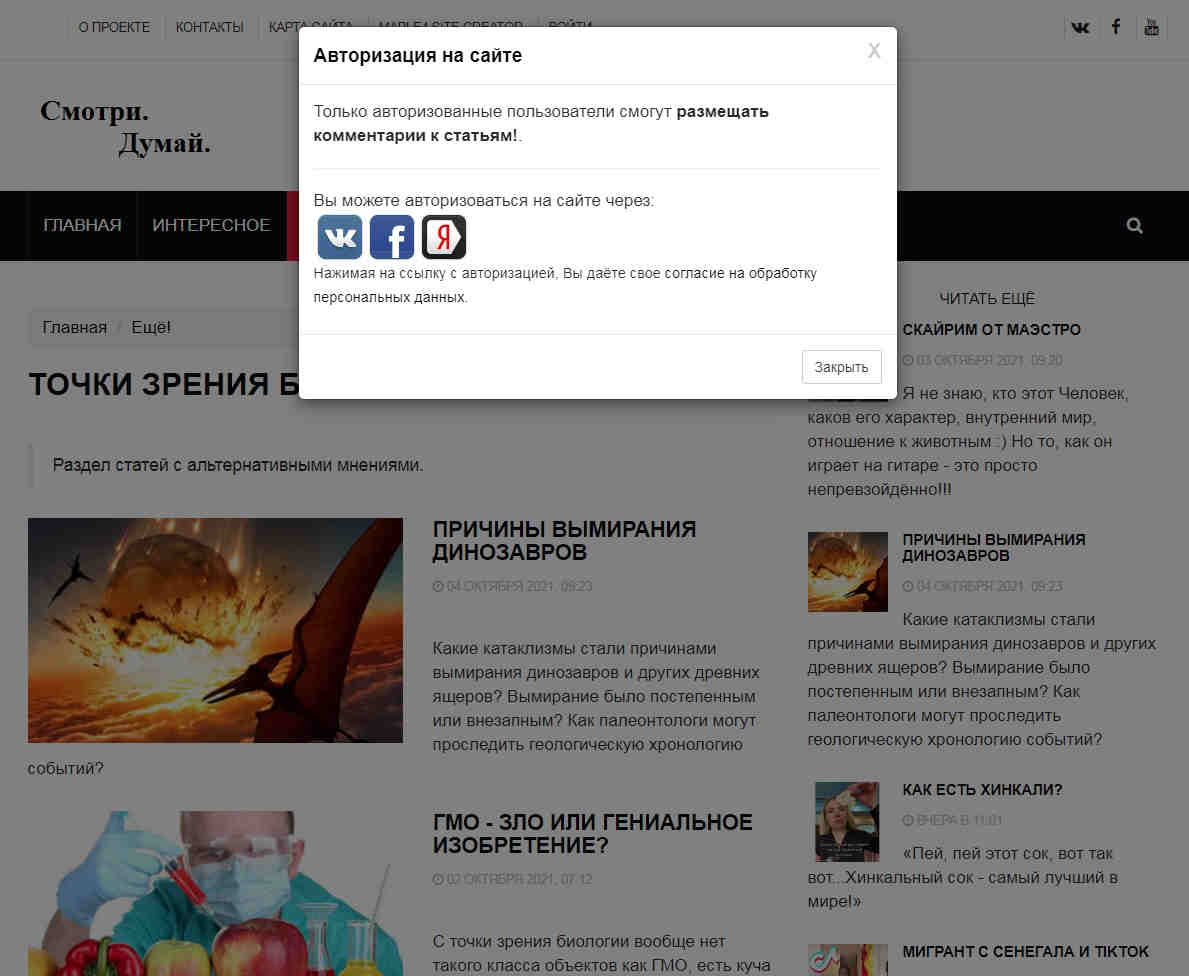Close the dialog with the X icon
The height and width of the screenshot is (976, 1189).
874,52
